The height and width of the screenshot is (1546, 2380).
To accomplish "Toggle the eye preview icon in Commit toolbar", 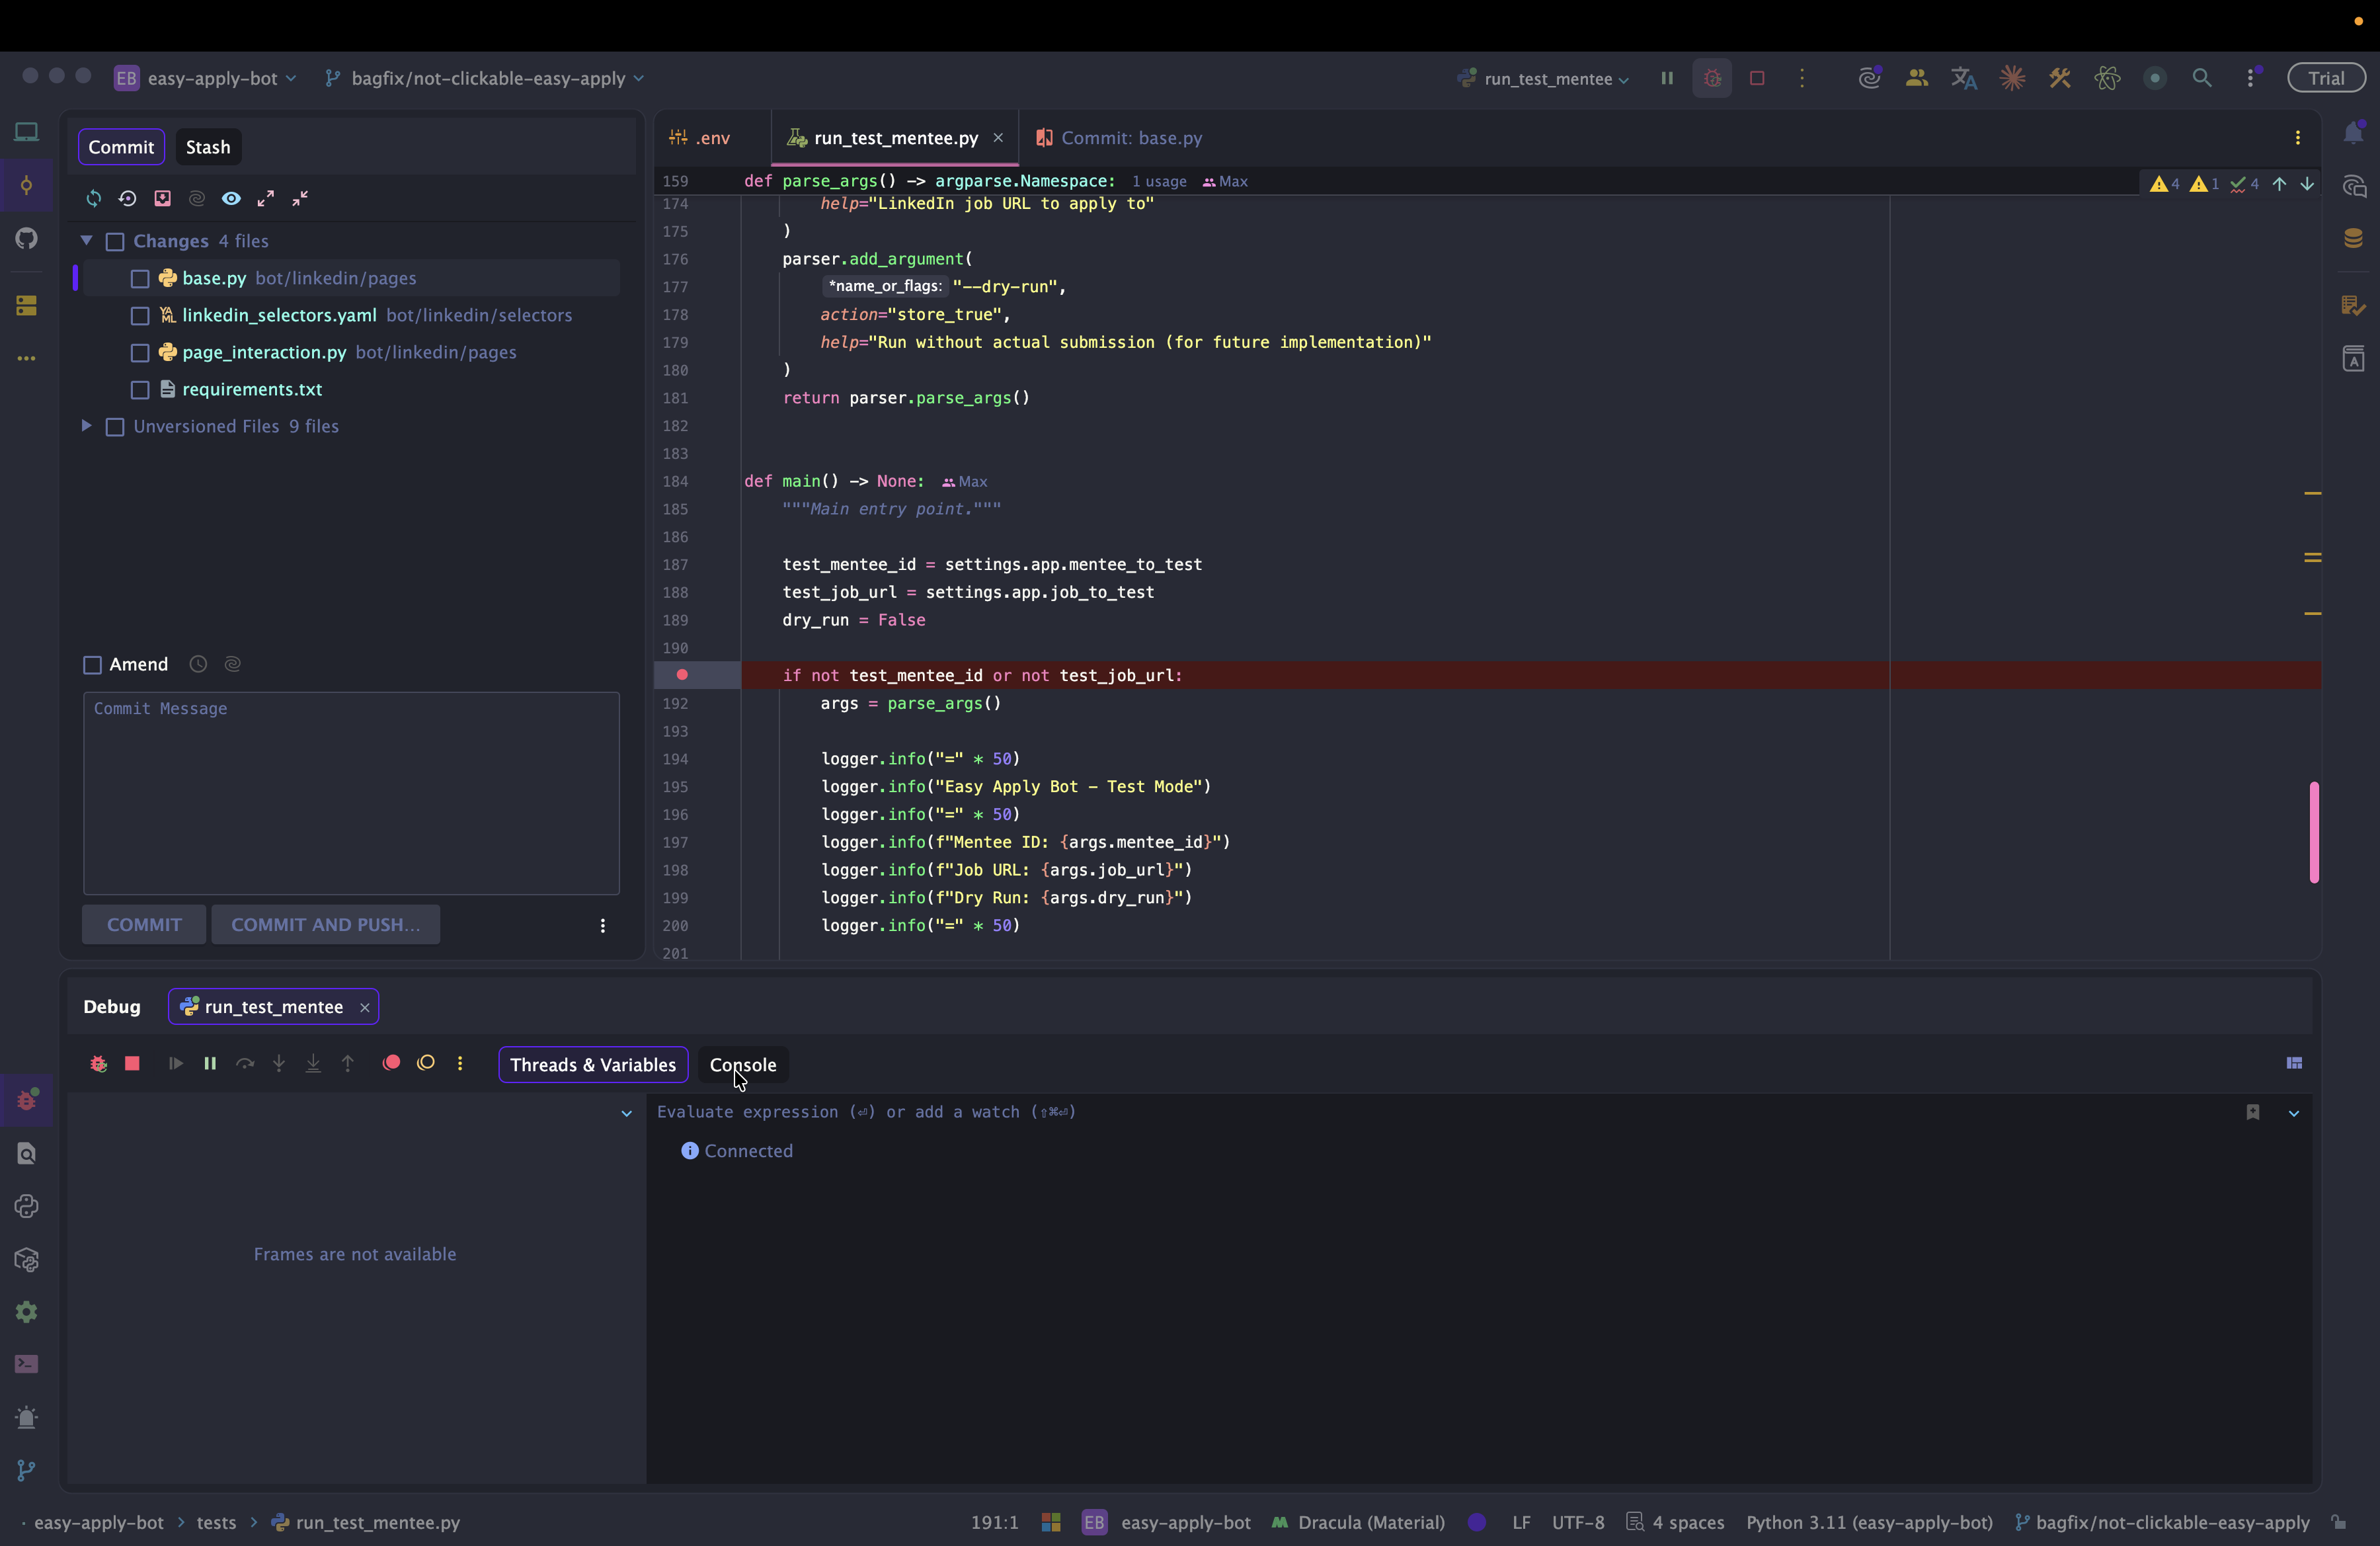I will coord(231,198).
